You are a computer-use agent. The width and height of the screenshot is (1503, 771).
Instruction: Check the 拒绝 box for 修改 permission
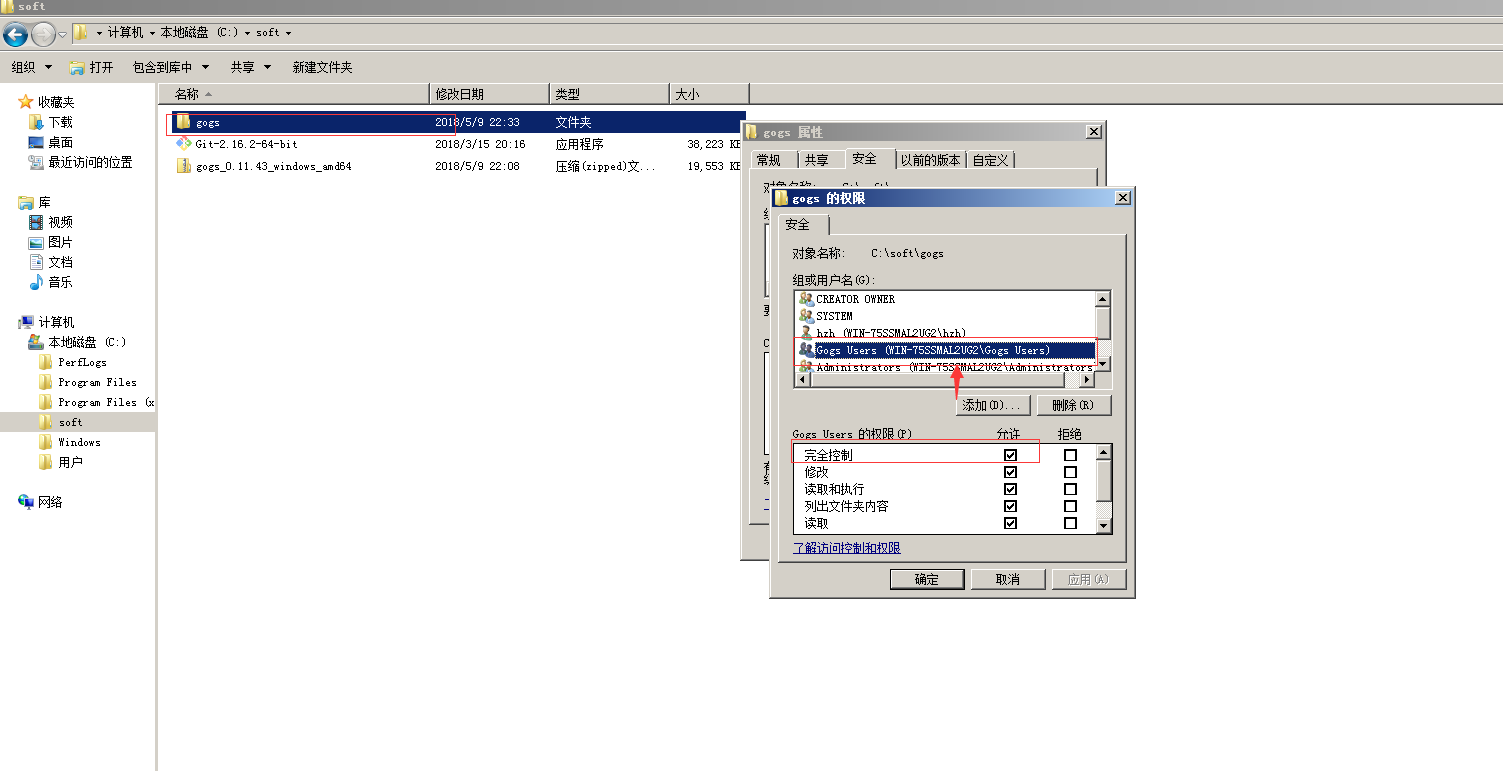click(1070, 470)
